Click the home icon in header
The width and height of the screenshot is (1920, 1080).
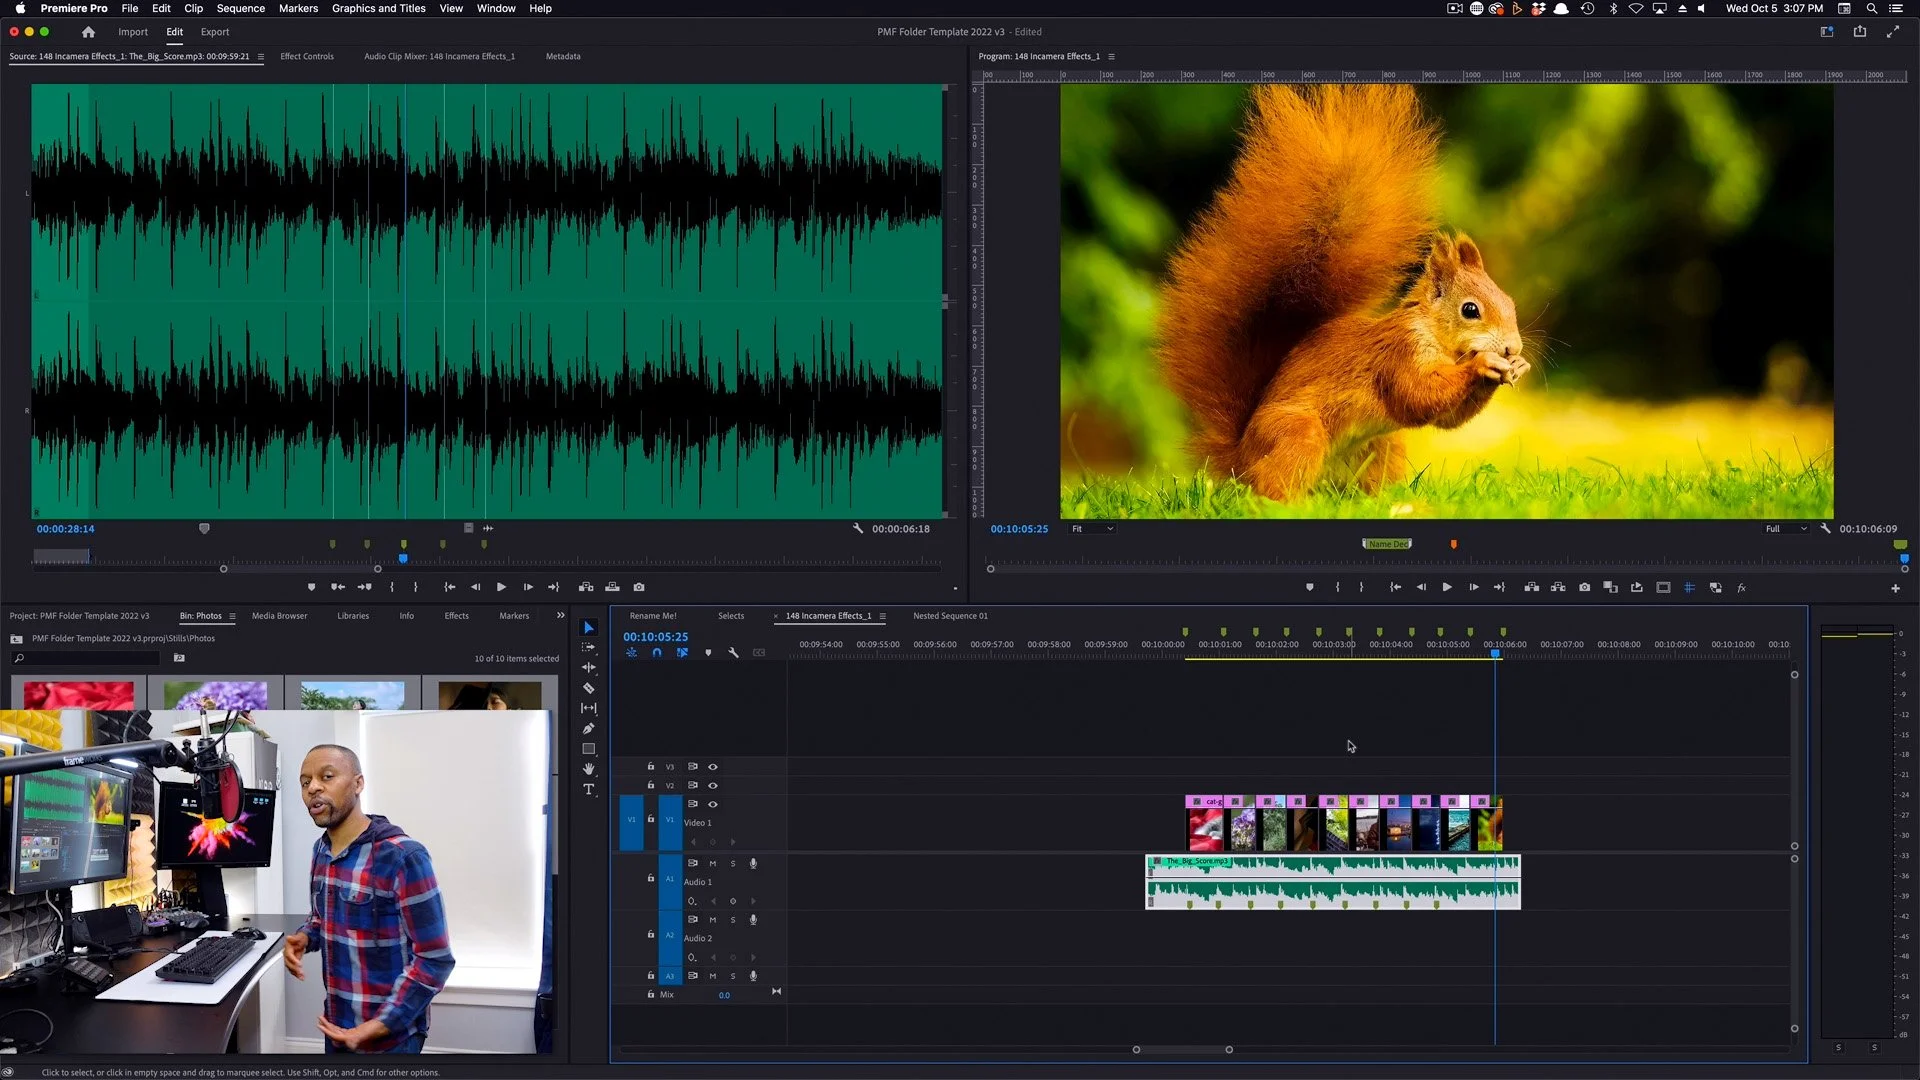point(88,32)
